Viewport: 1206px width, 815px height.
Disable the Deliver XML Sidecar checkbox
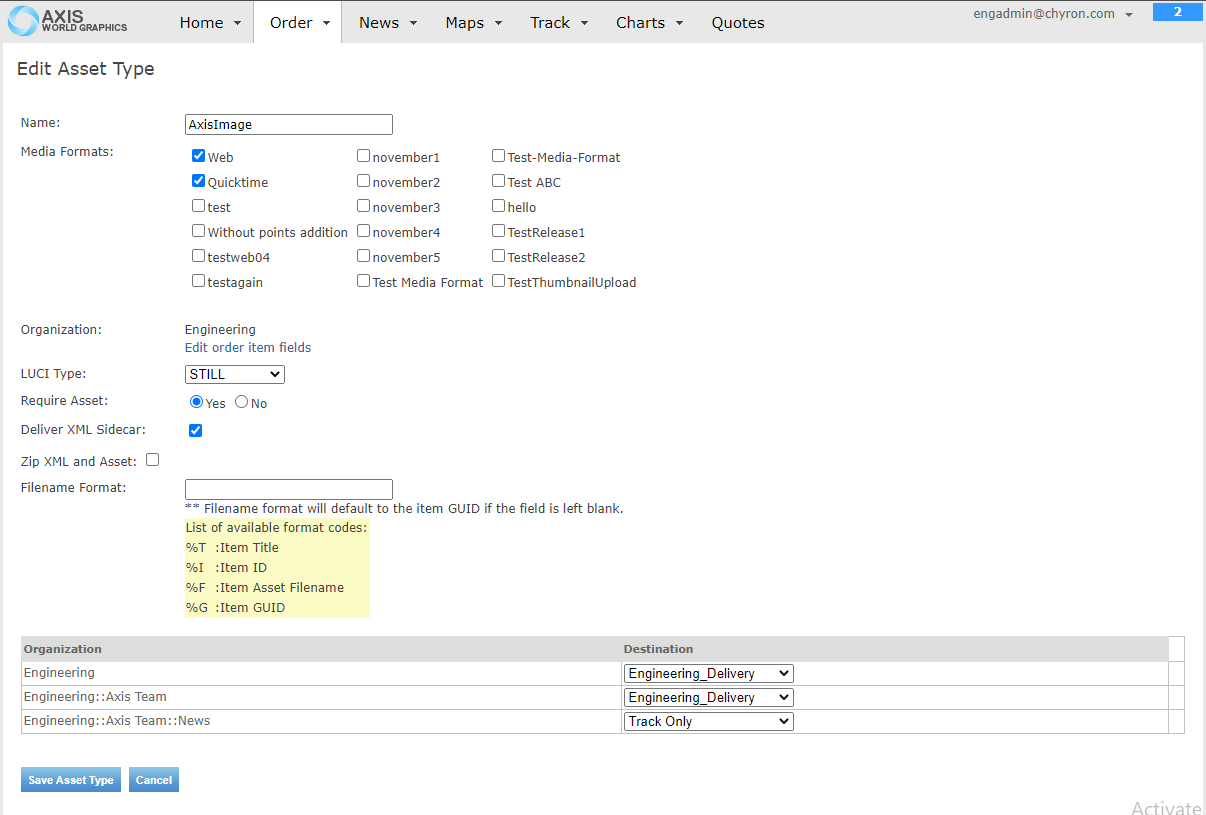pos(195,430)
